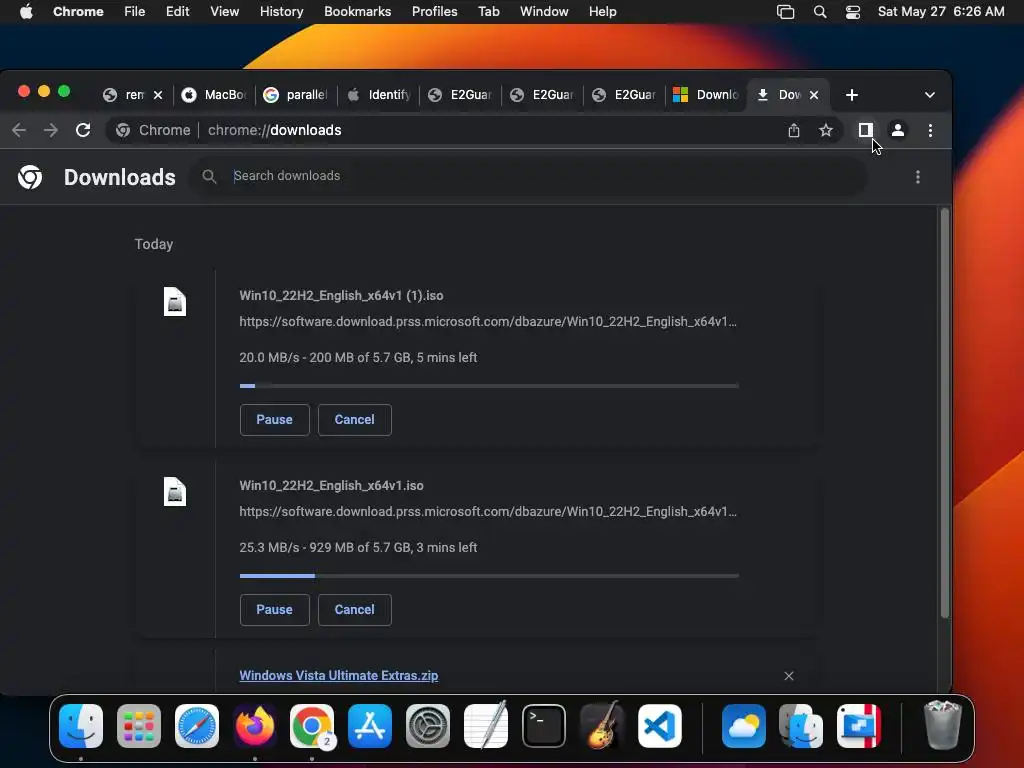The height and width of the screenshot is (768, 1024).
Task: Open Google Chrome from the Dock
Action: [312, 726]
